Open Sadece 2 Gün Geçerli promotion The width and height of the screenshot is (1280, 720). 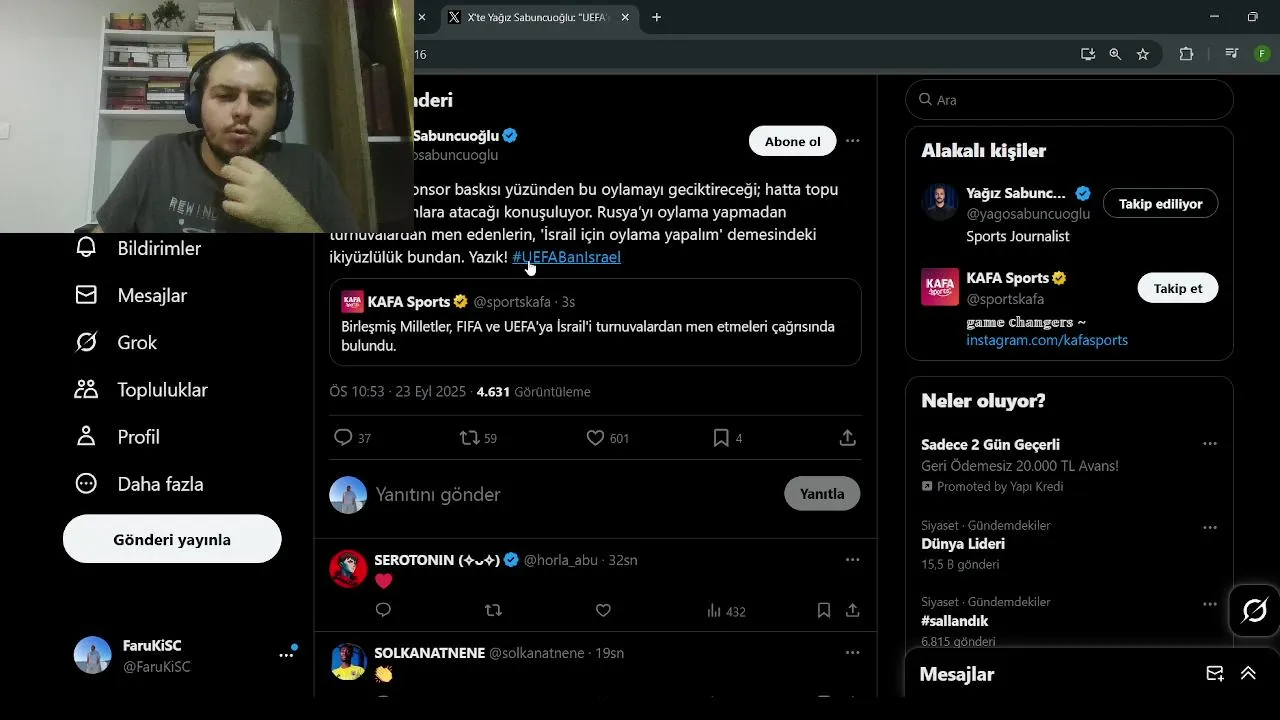click(990, 444)
